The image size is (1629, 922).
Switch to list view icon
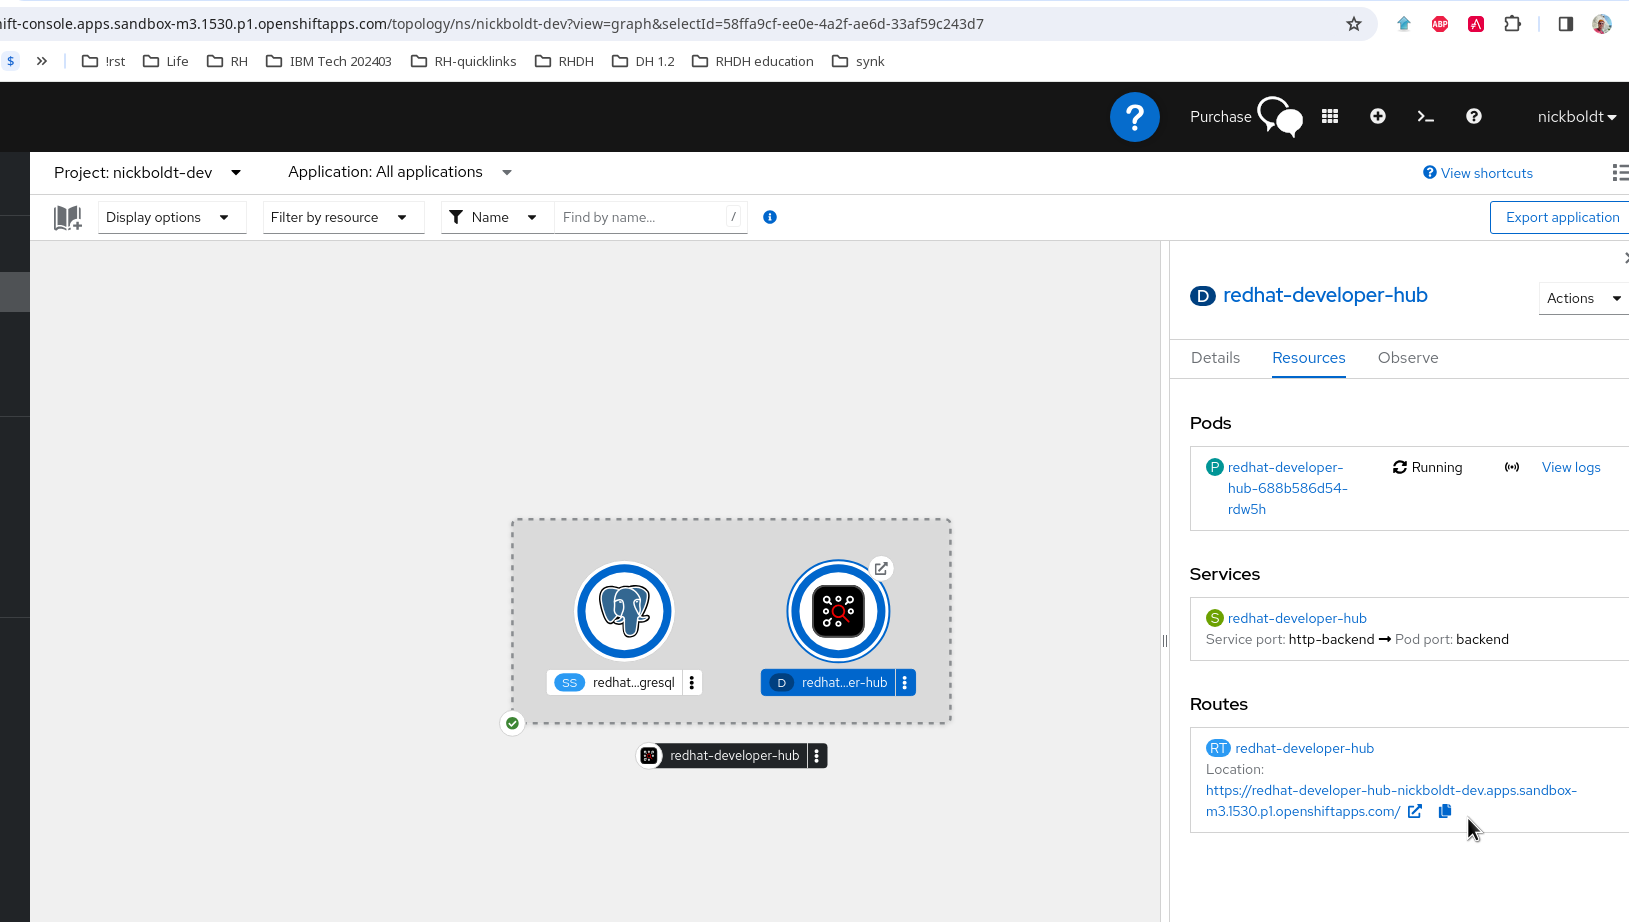(x=1619, y=173)
